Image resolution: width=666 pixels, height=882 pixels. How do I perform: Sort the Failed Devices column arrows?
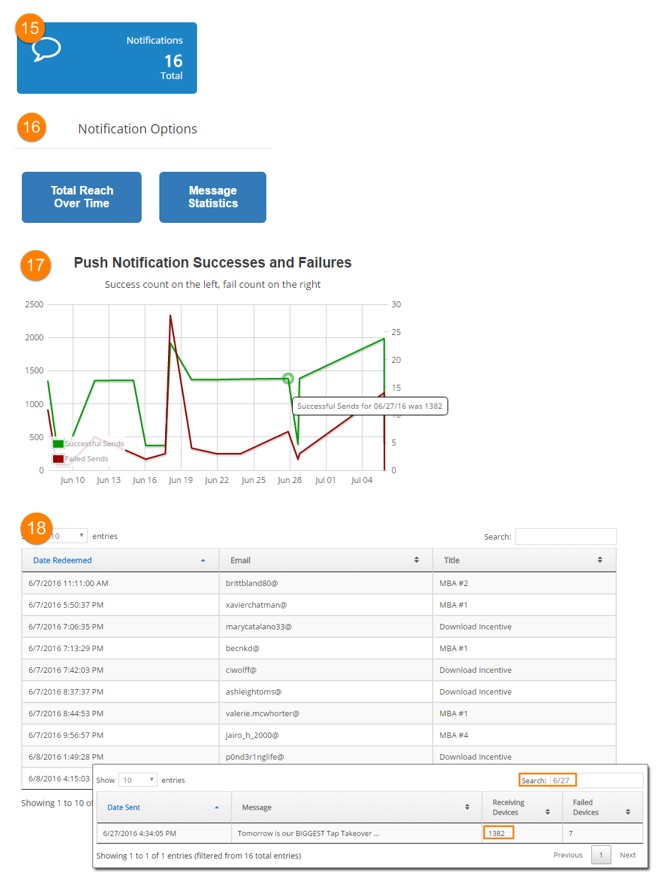tap(628, 812)
